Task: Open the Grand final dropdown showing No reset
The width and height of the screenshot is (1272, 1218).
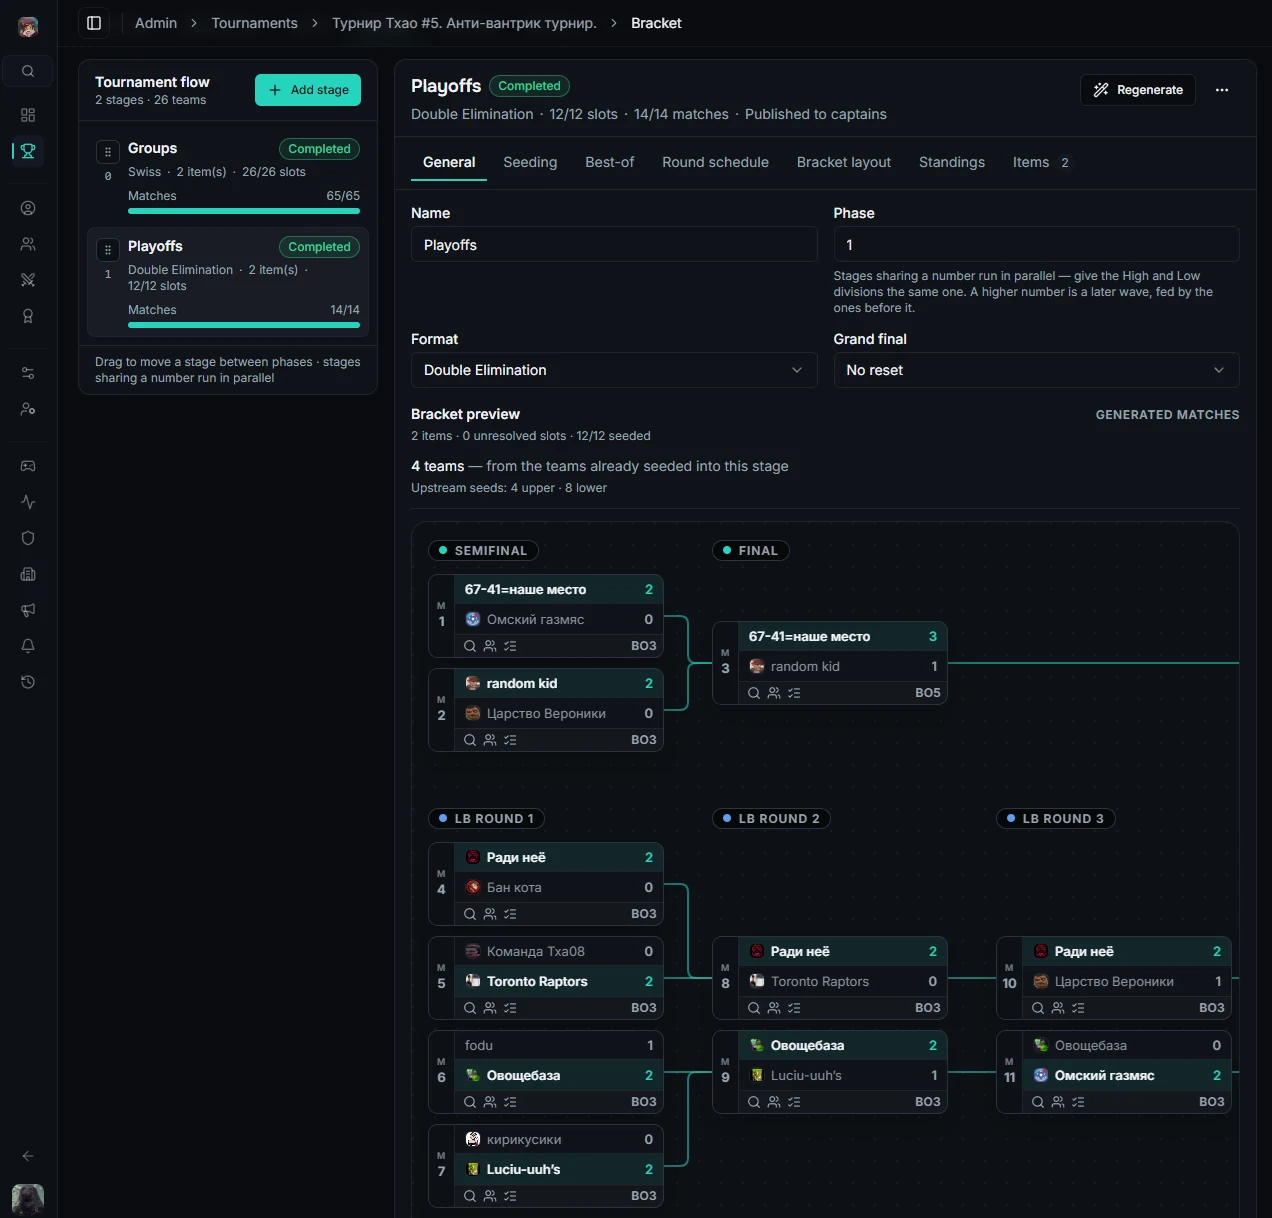Action: (1036, 370)
